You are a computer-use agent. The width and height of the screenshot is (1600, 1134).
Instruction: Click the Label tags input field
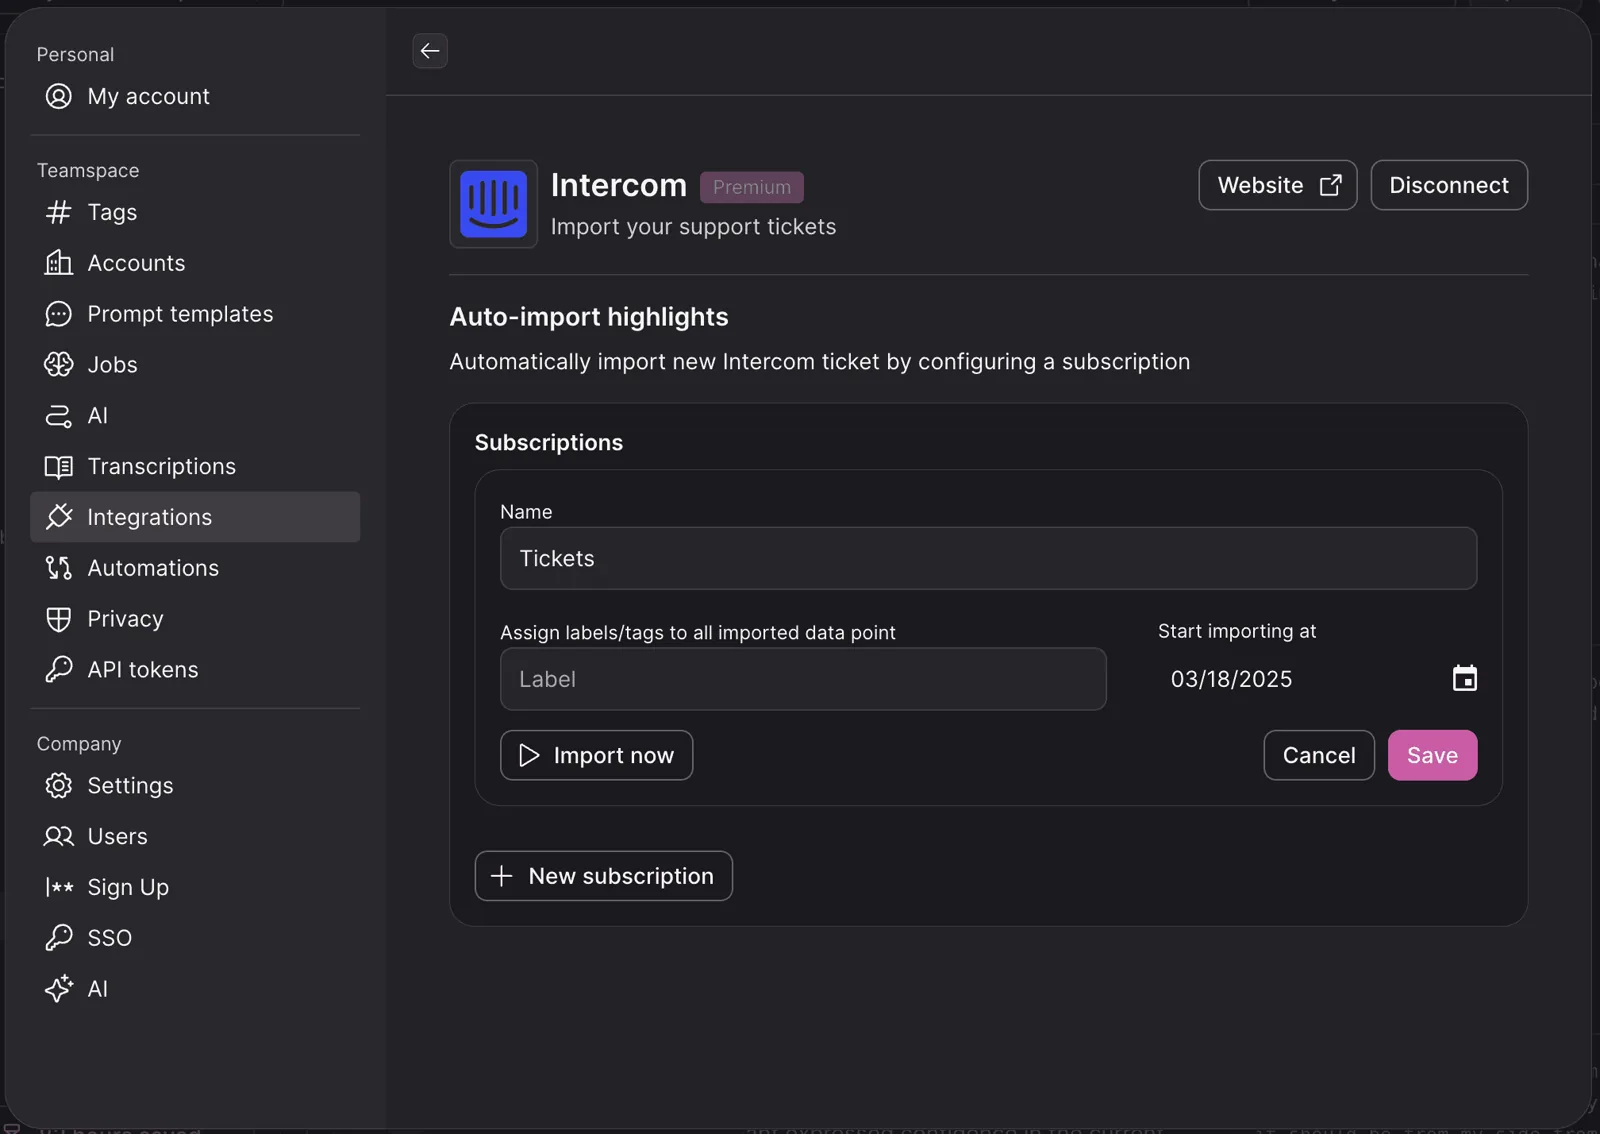tap(803, 679)
